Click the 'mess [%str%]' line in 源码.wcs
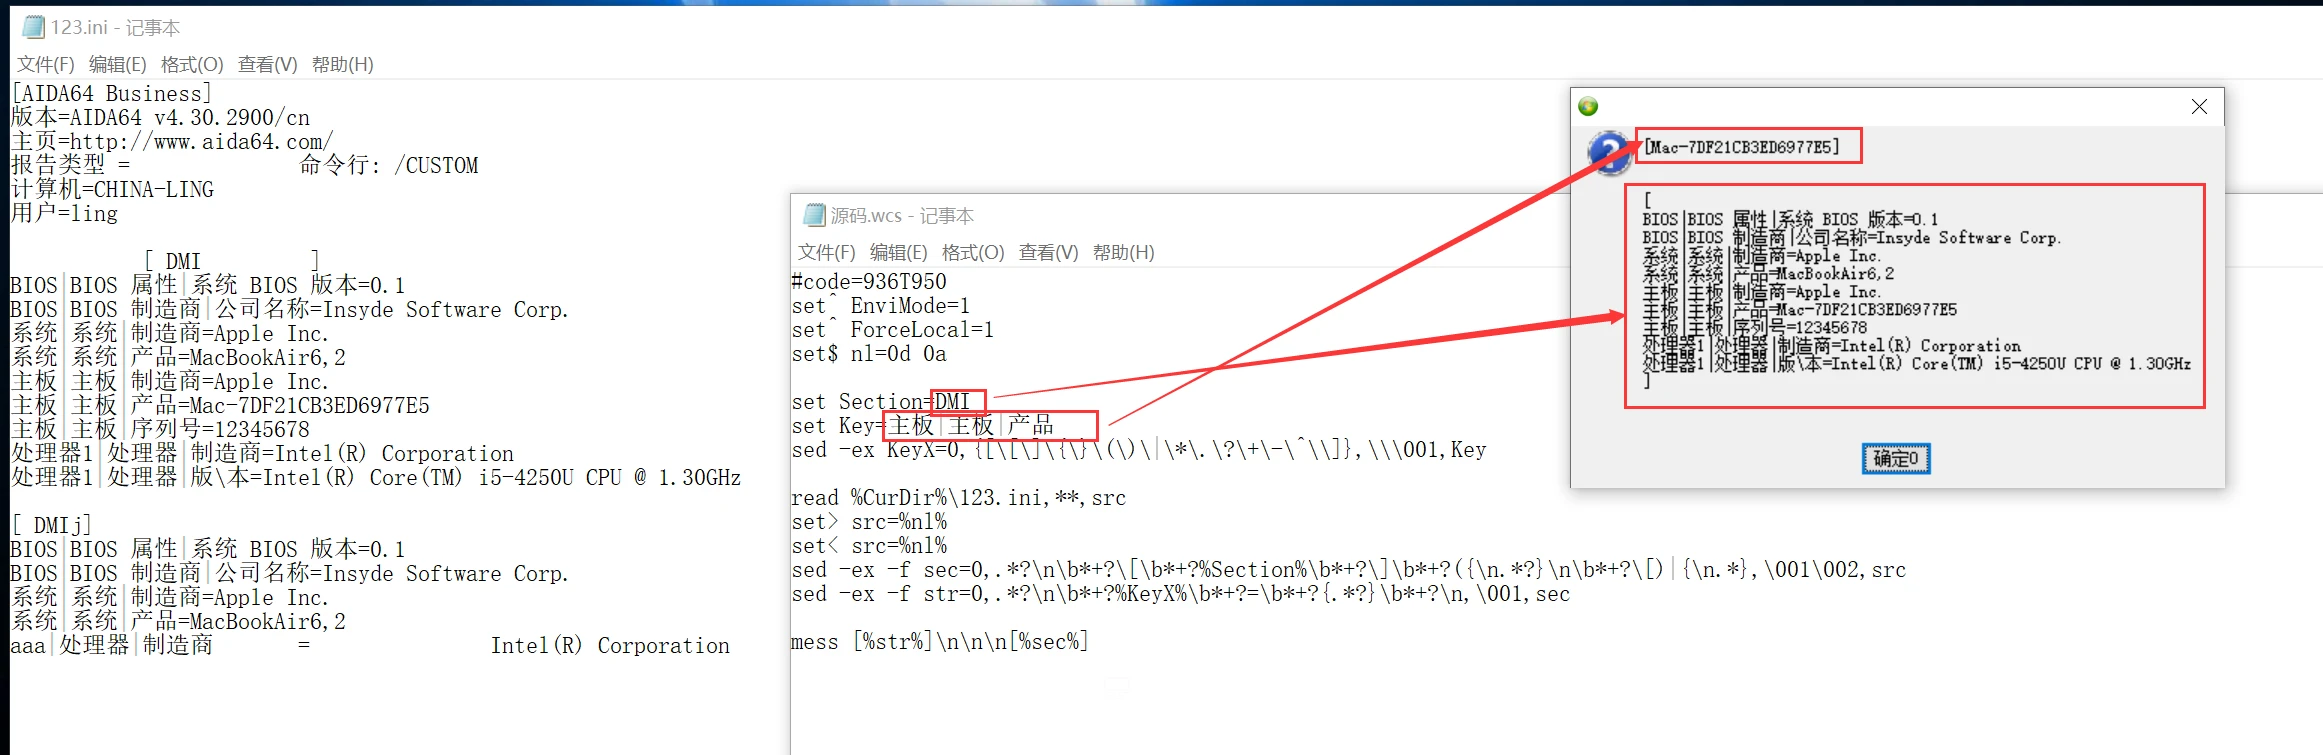The height and width of the screenshot is (755, 2323). click(x=939, y=642)
